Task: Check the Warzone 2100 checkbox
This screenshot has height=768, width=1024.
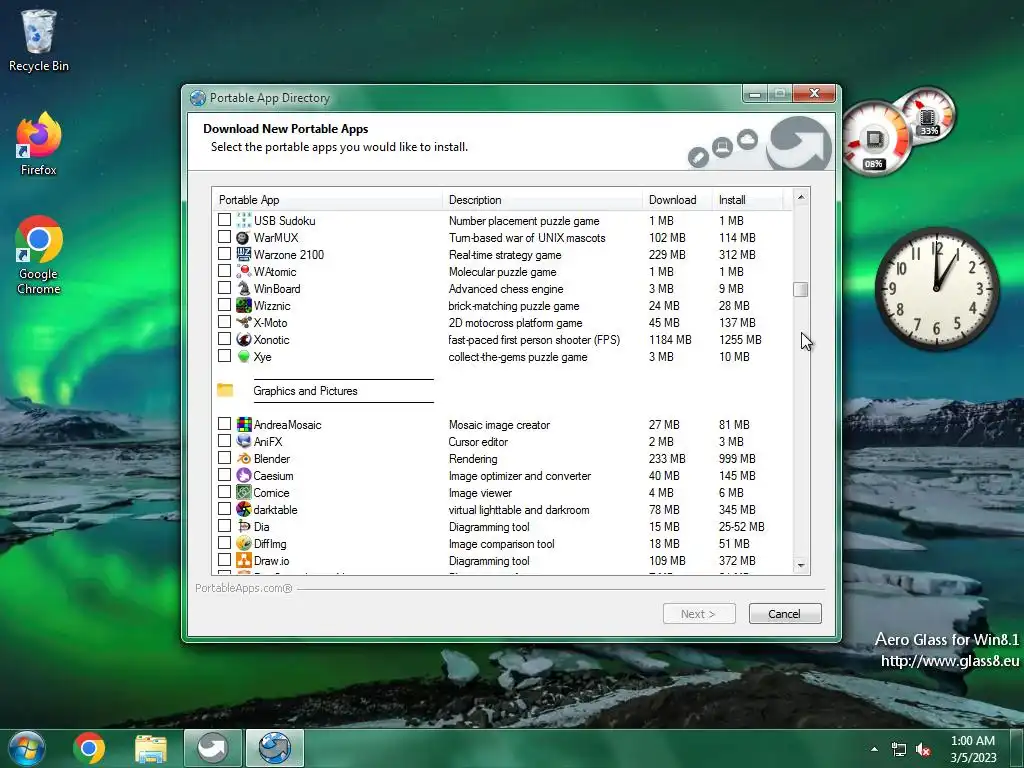Action: [x=224, y=253]
